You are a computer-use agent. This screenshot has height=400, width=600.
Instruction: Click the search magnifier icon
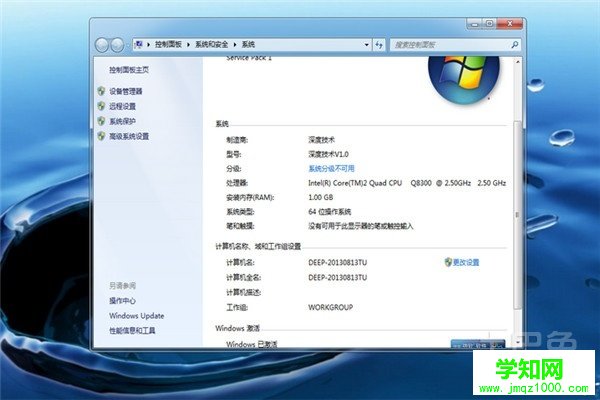tap(515, 45)
